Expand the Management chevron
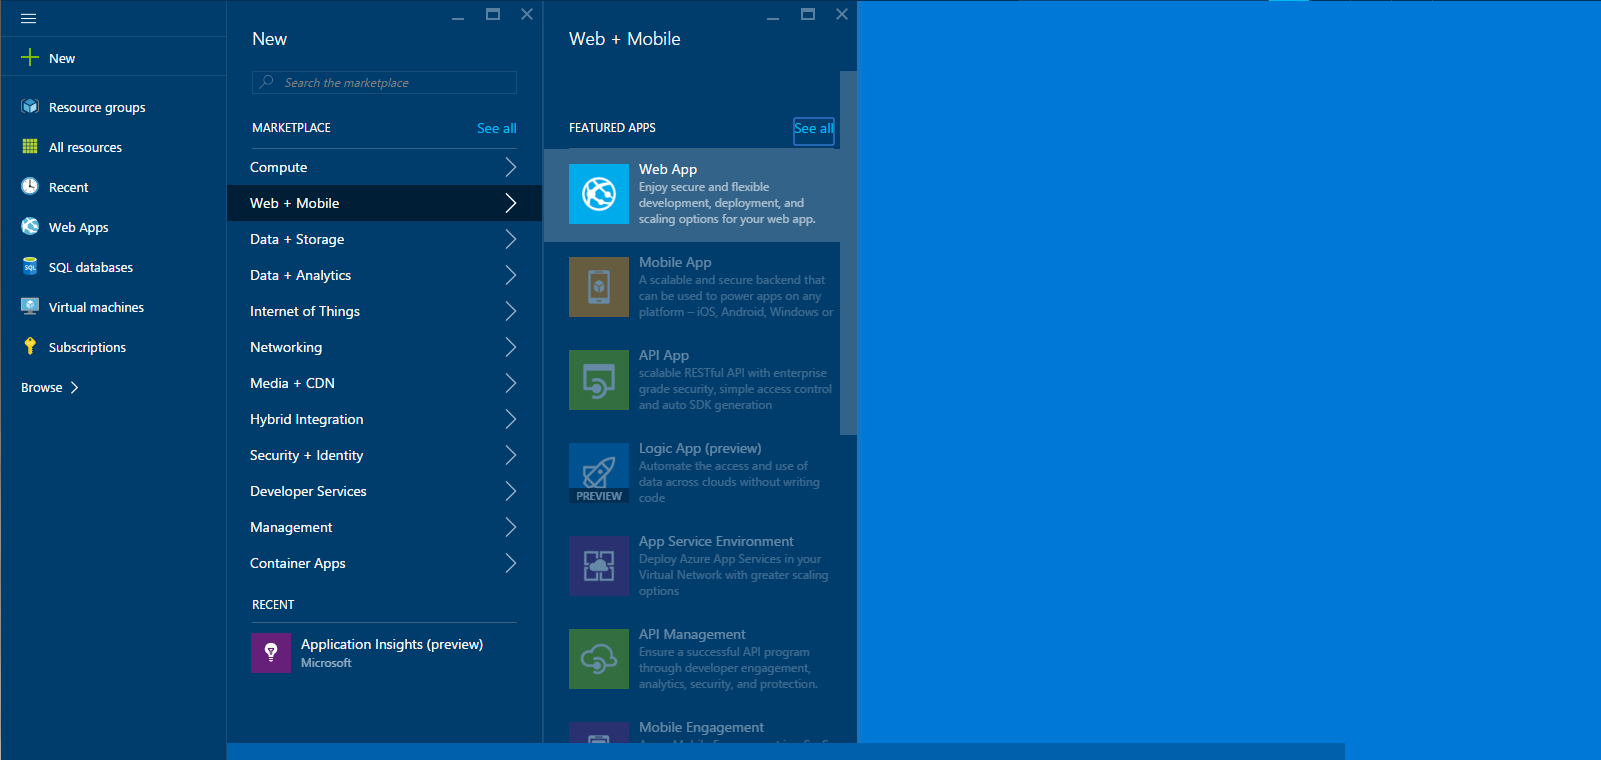Viewport: 1601px width, 760px height. click(510, 527)
